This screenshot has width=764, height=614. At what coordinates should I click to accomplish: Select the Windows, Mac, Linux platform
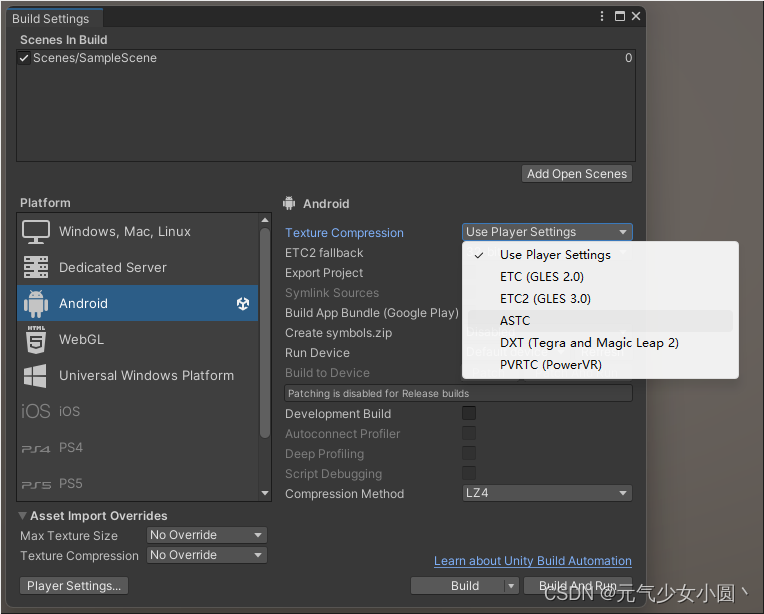click(138, 231)
